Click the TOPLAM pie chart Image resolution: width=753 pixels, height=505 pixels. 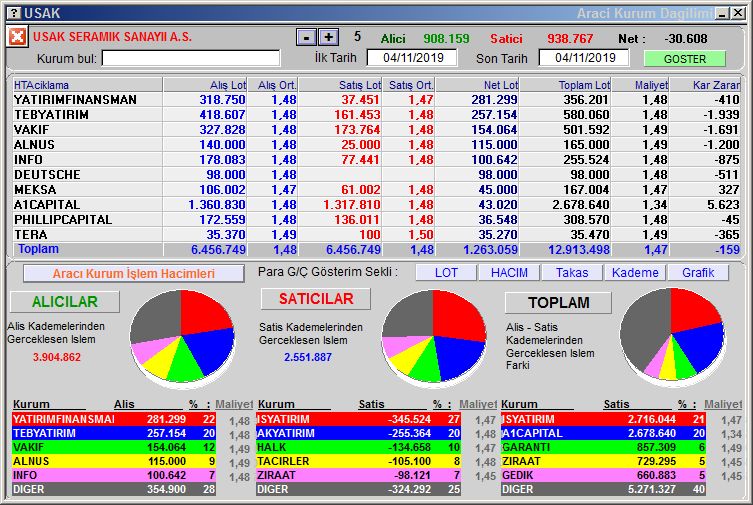tap(672, 335)
